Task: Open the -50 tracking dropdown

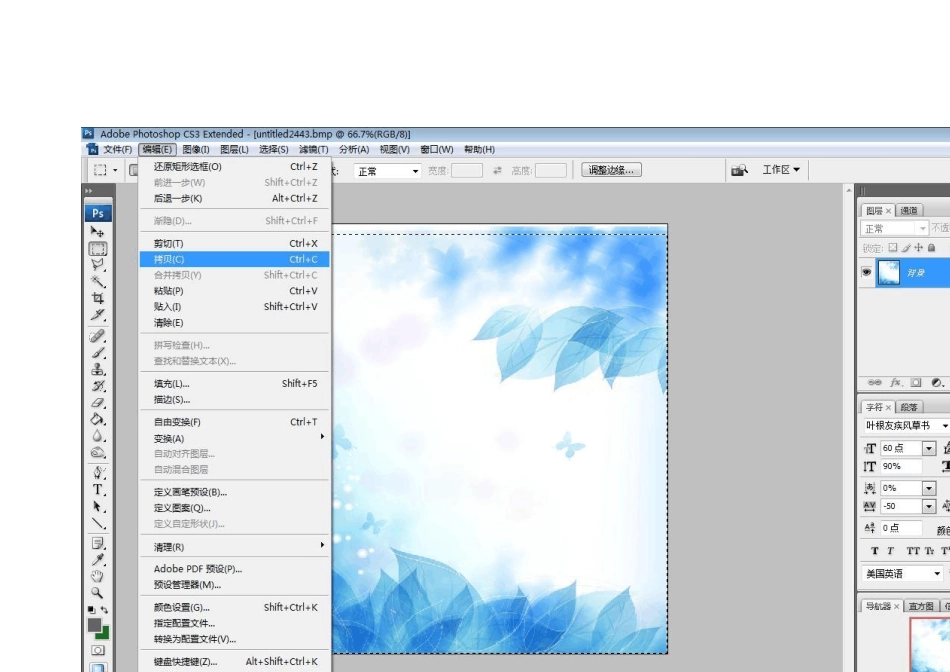Action: coord(929,506)
